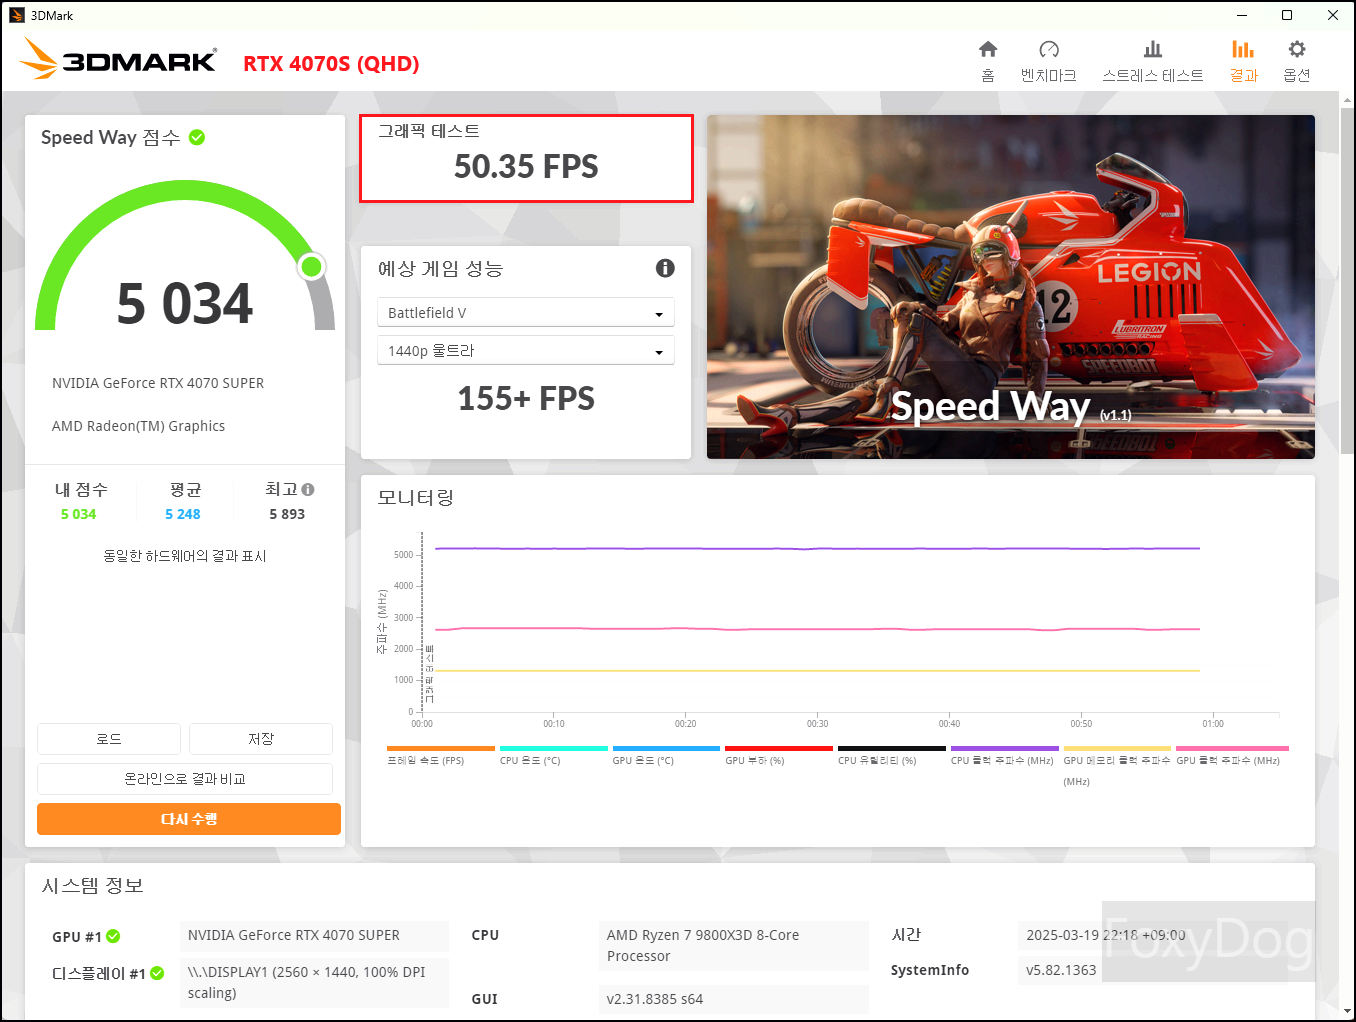Click the green check next to GPU #1

coord(113,936)
